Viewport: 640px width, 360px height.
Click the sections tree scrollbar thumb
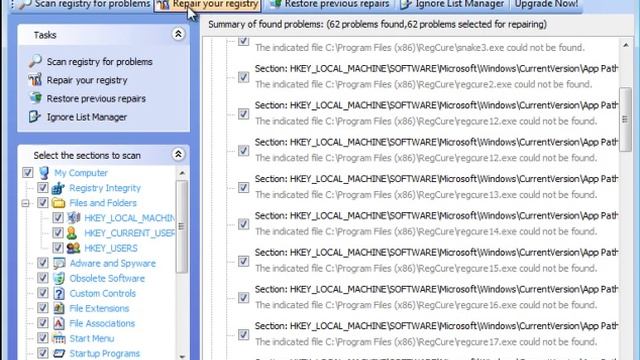pos(182,227)
